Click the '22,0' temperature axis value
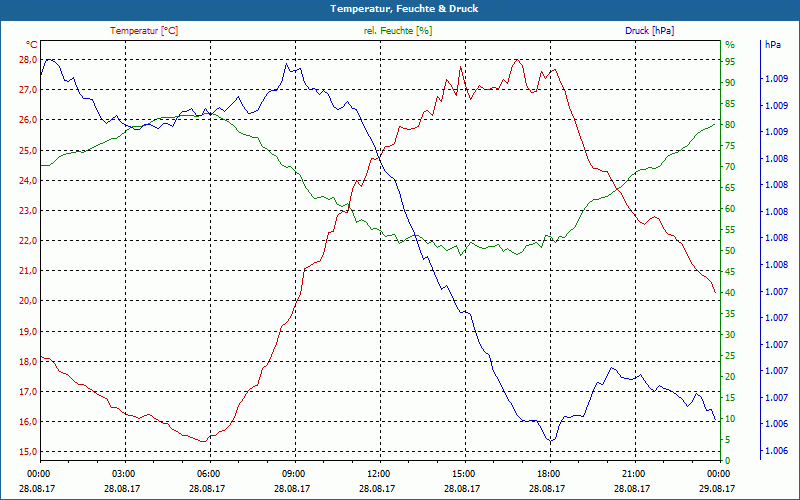The image size is (800, 500). coord(28,241)
